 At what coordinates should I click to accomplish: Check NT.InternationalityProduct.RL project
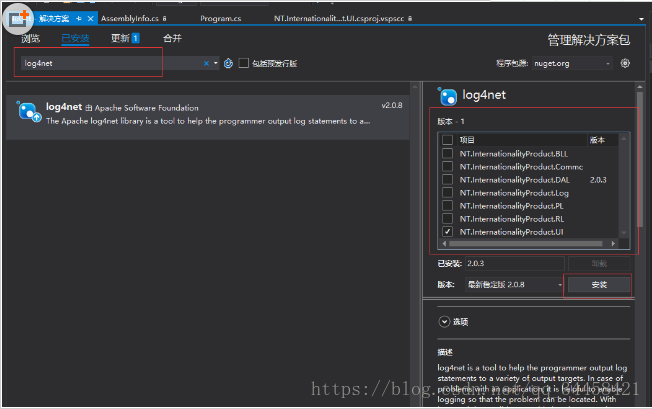point(447,219)
